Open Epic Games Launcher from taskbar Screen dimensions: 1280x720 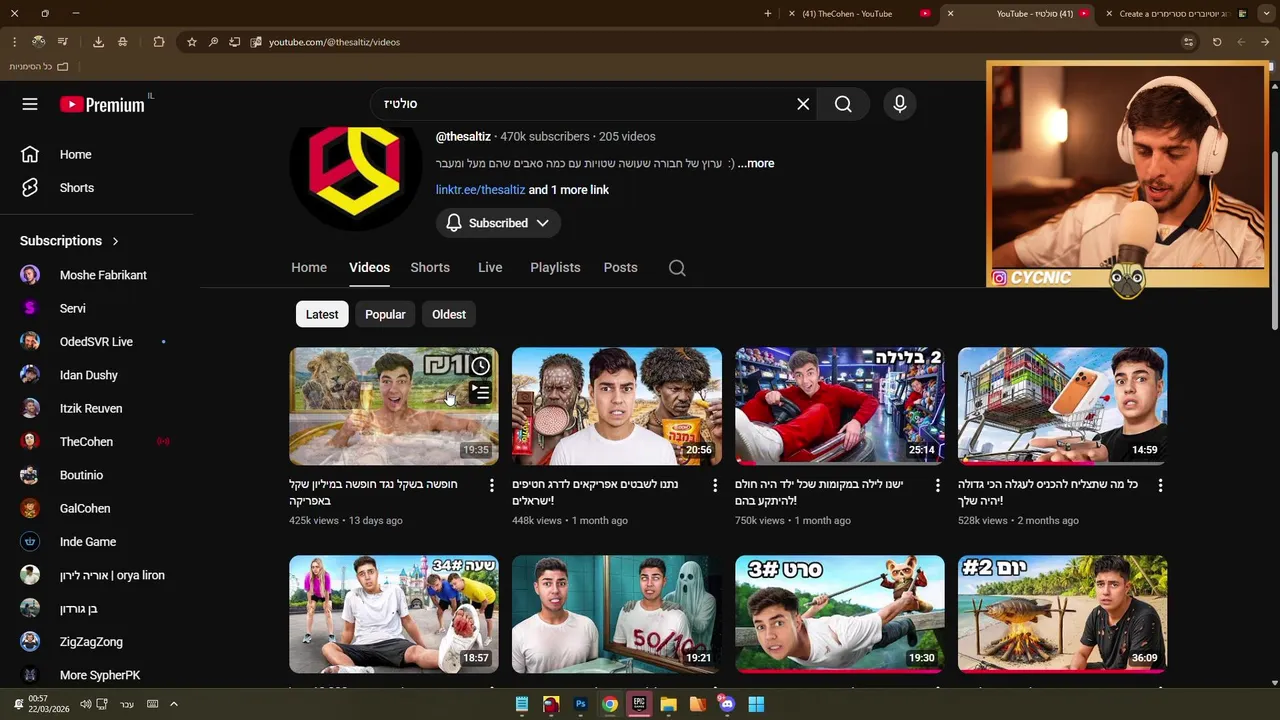[639, 704]
